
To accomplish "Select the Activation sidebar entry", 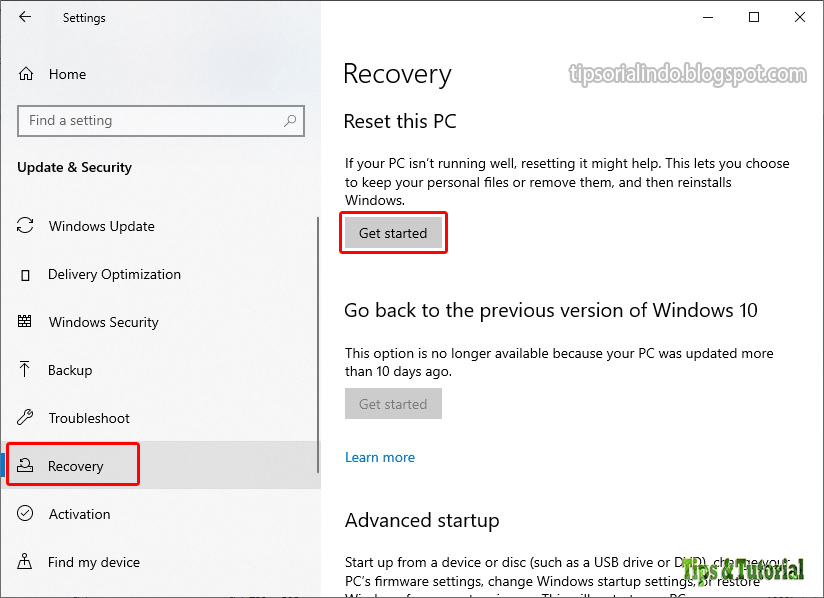I will [80, 514].
